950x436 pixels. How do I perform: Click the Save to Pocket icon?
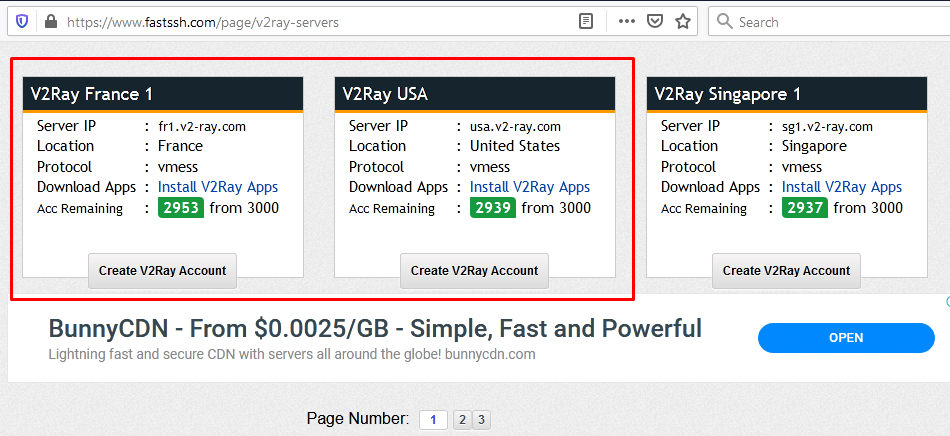click(654, 22)
